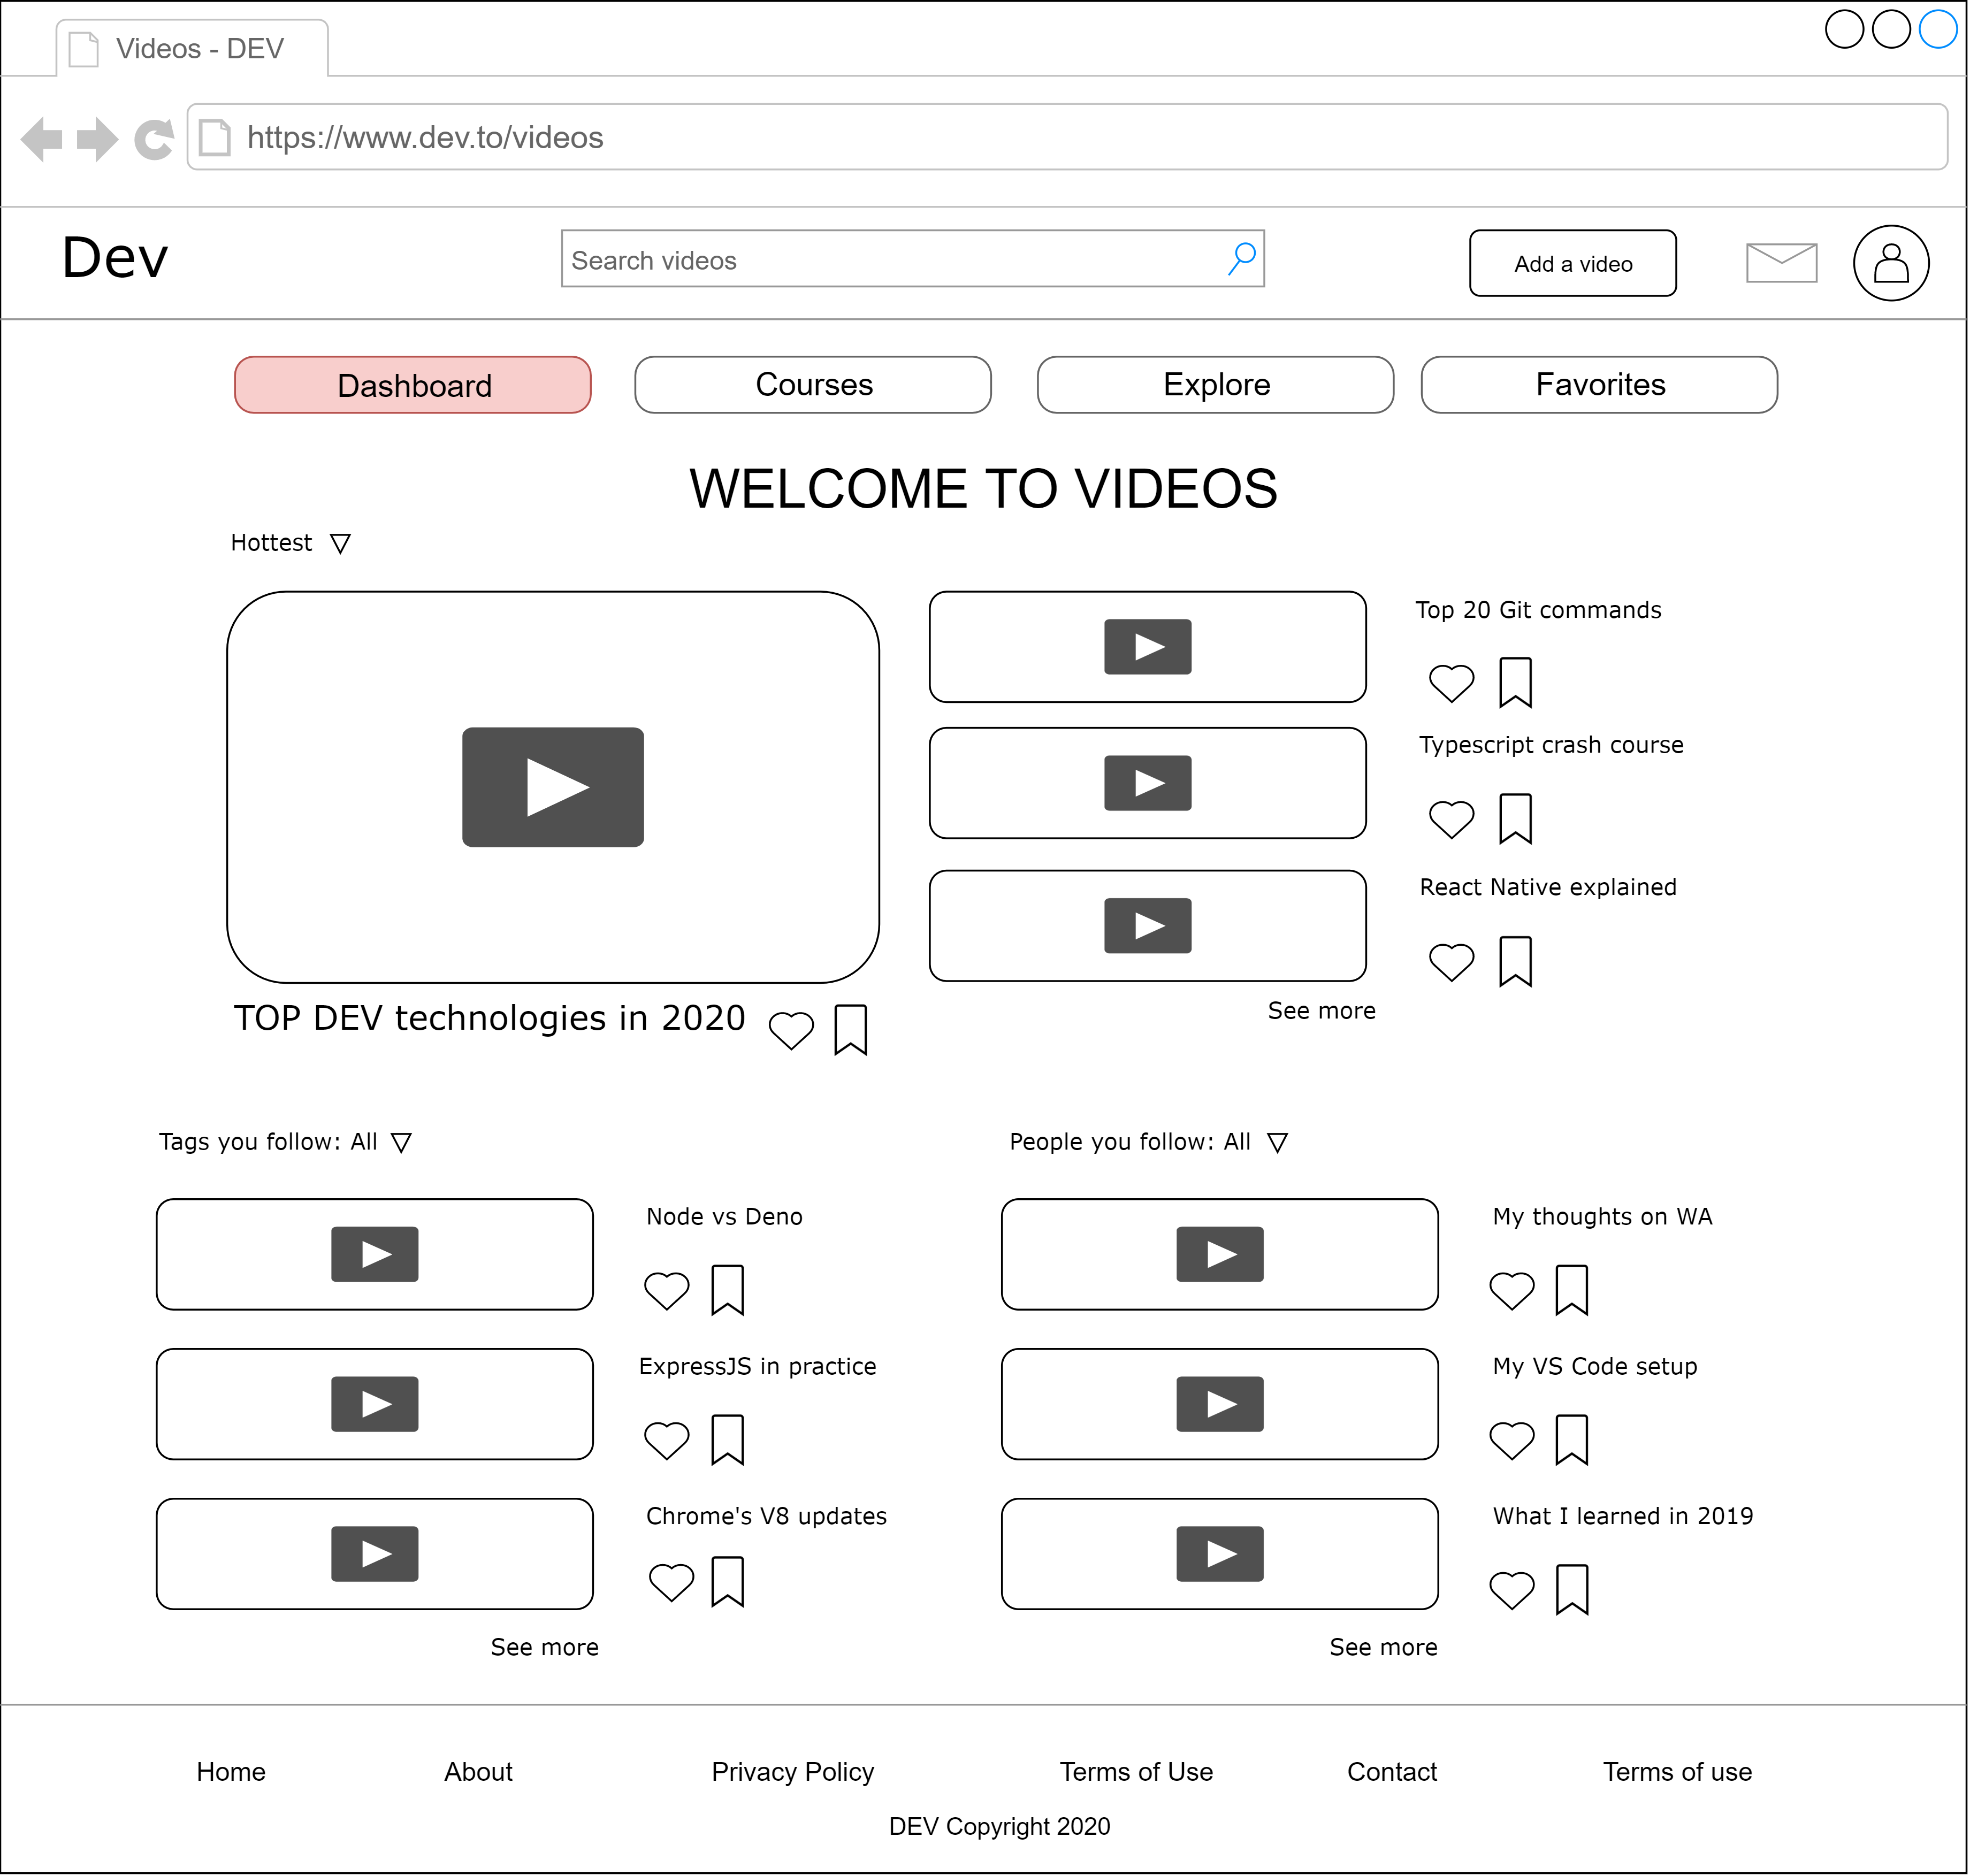Play the TOP DEV technologies video
Screen dimensions: 1970x1876
coord(553,787)
